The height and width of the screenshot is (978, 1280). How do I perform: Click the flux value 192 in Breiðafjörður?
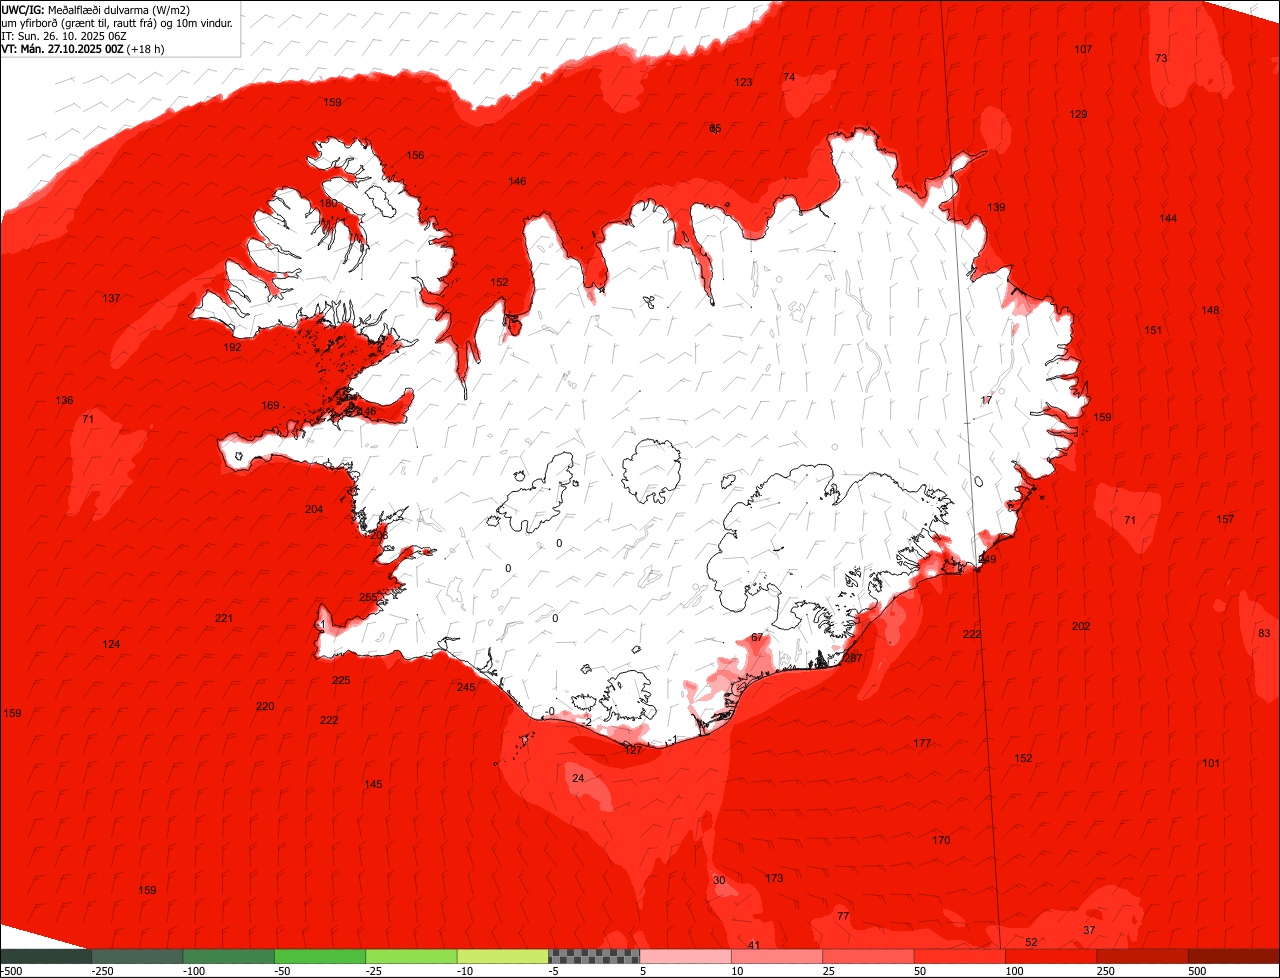[232, 347]
